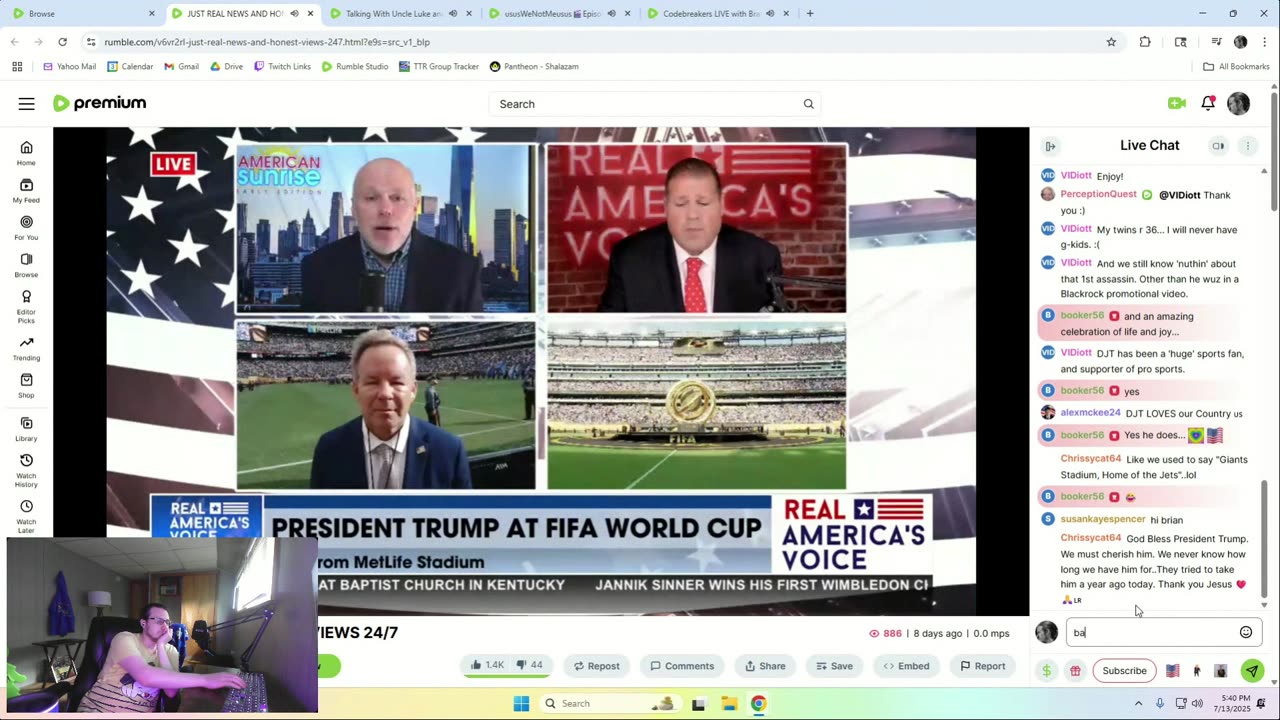This screenshot has width=1280, height=720.
Task: Reload the page
Action: tap(62, 42)
